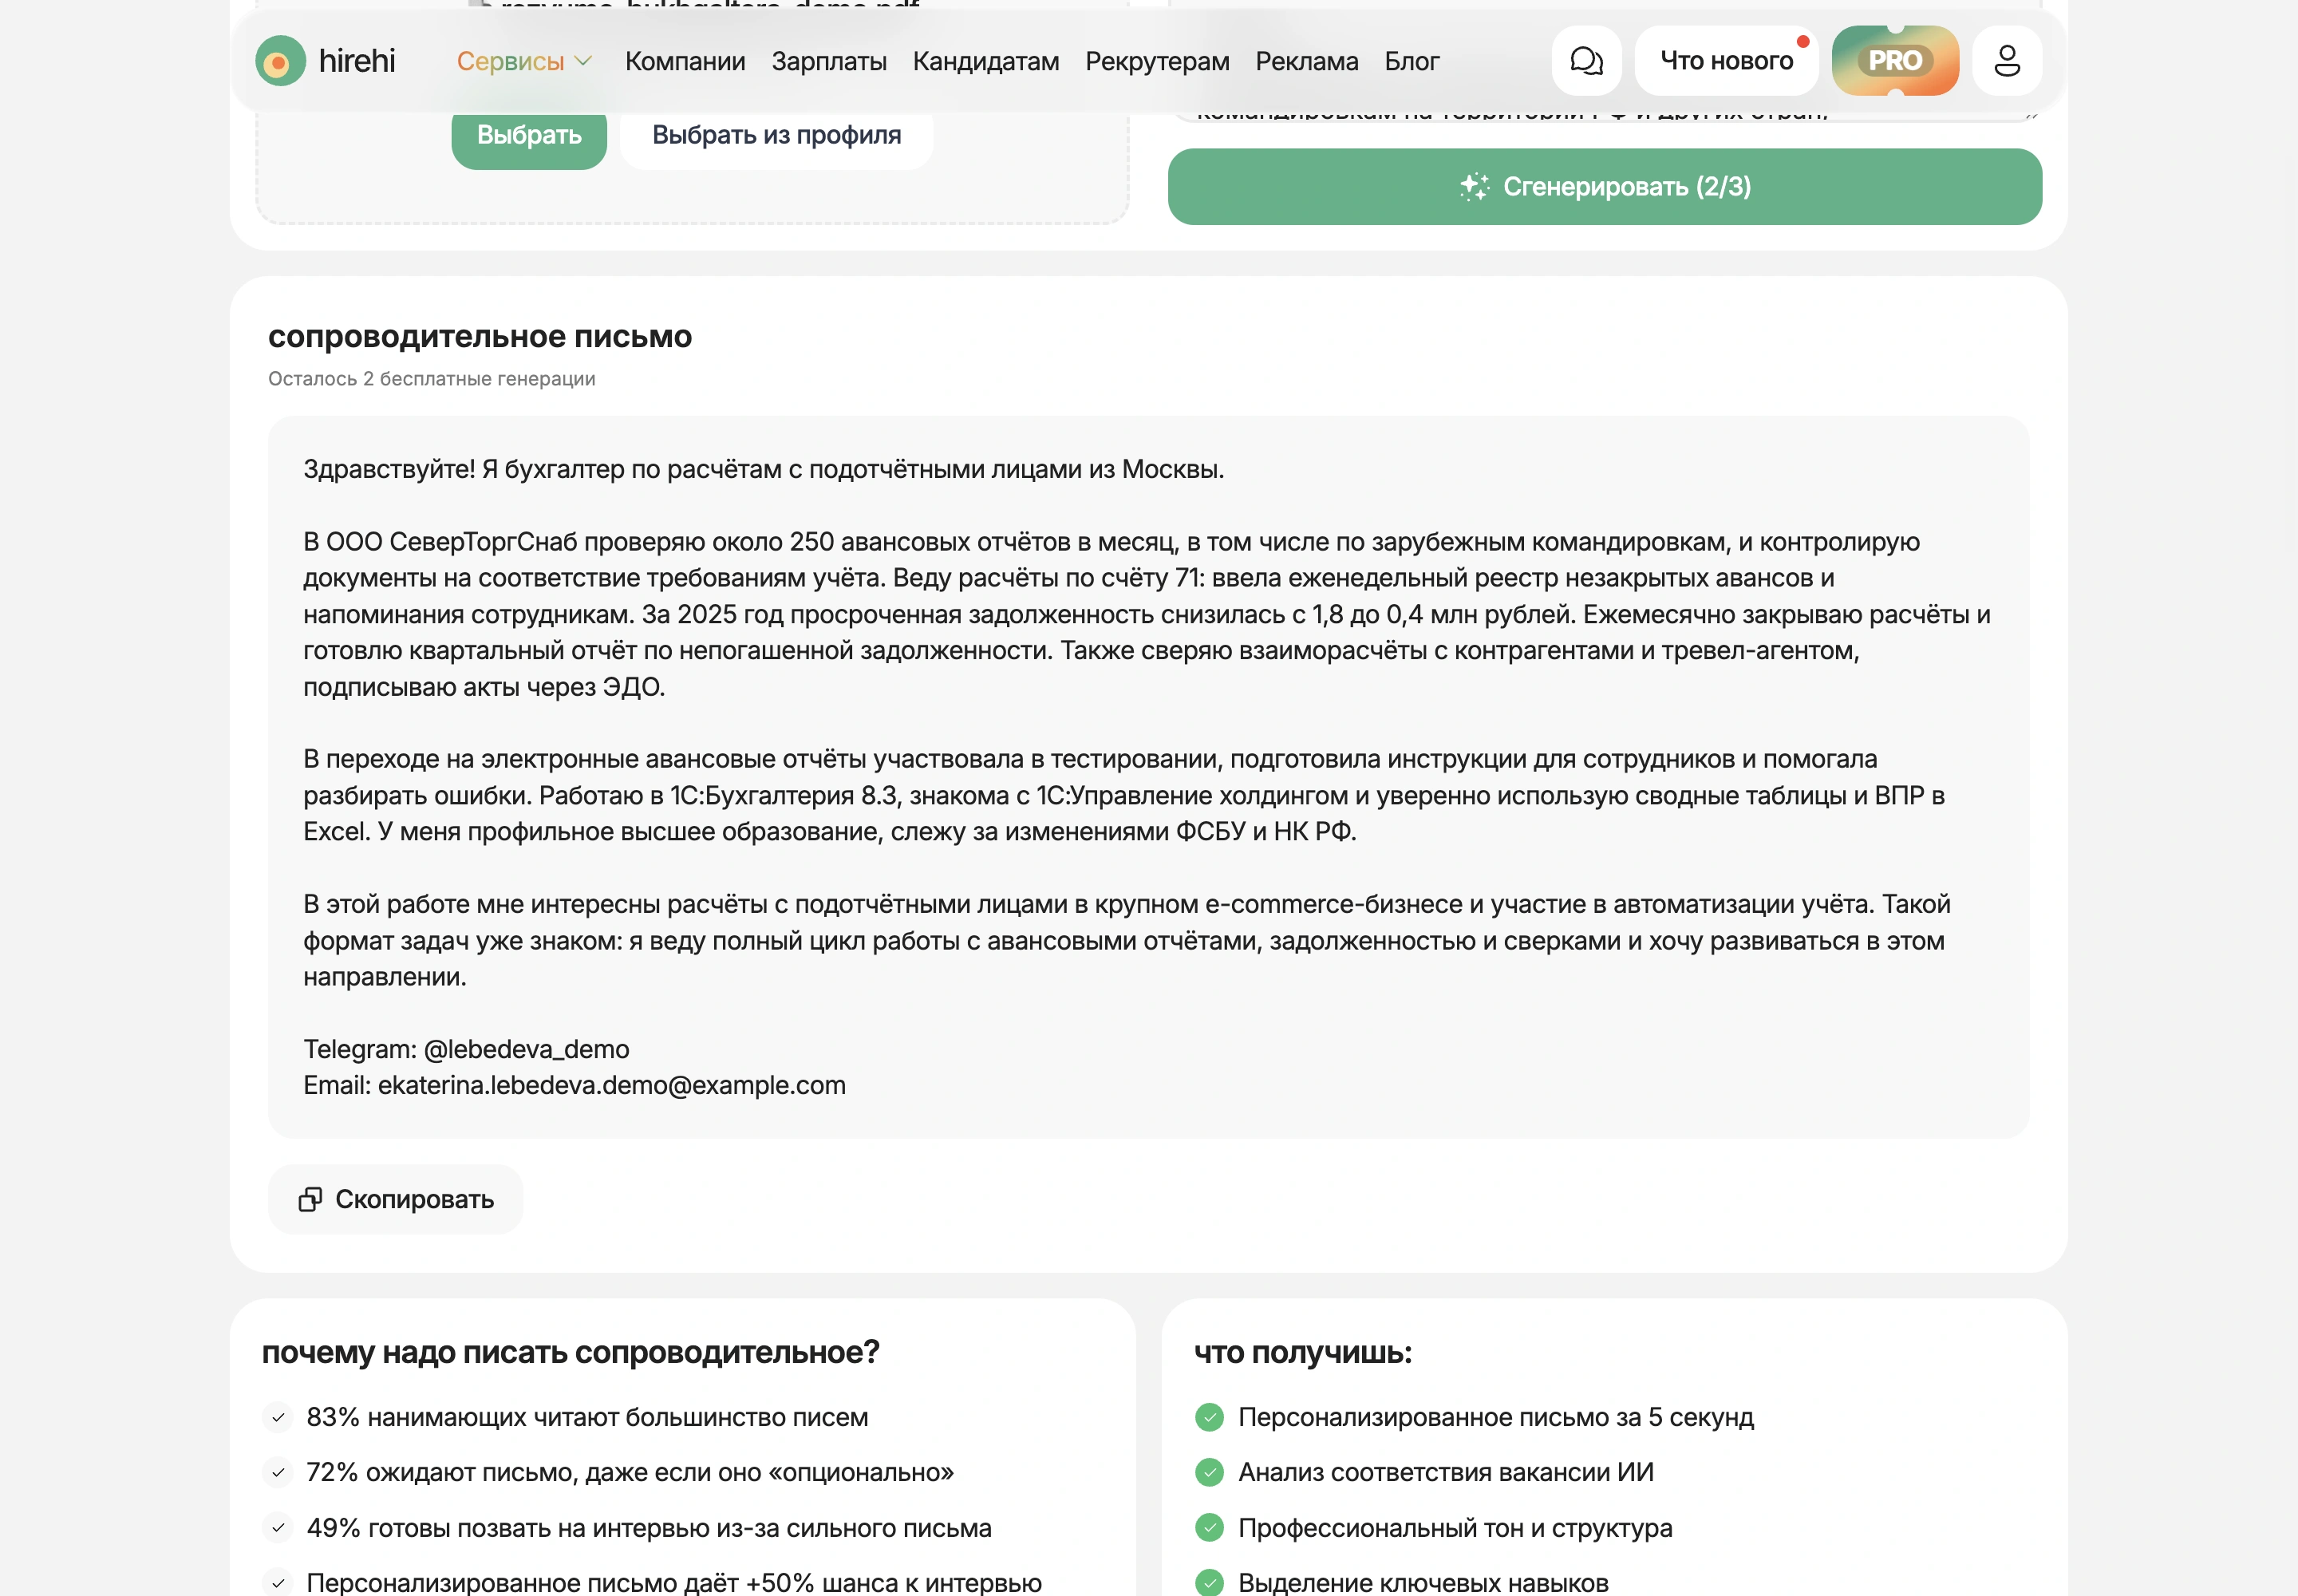Open the Зарплаты menu item
This screenshot has height=1596, width=2298.
click(x=829, y=61)
